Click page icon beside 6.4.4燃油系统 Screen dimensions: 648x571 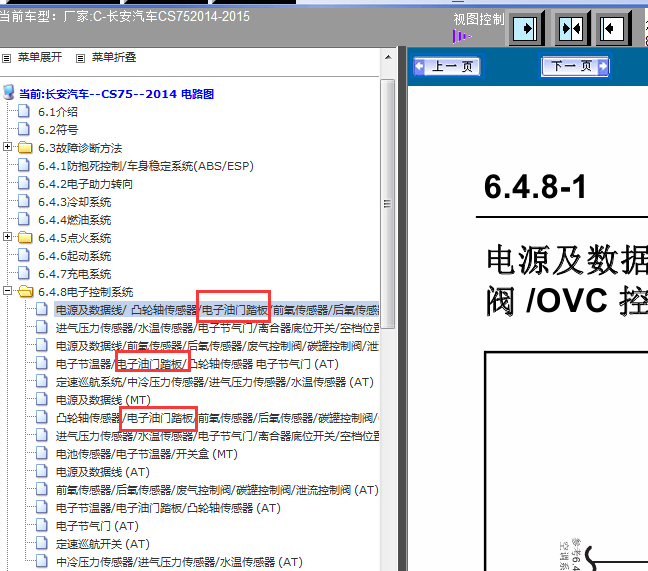click(24, 219)
